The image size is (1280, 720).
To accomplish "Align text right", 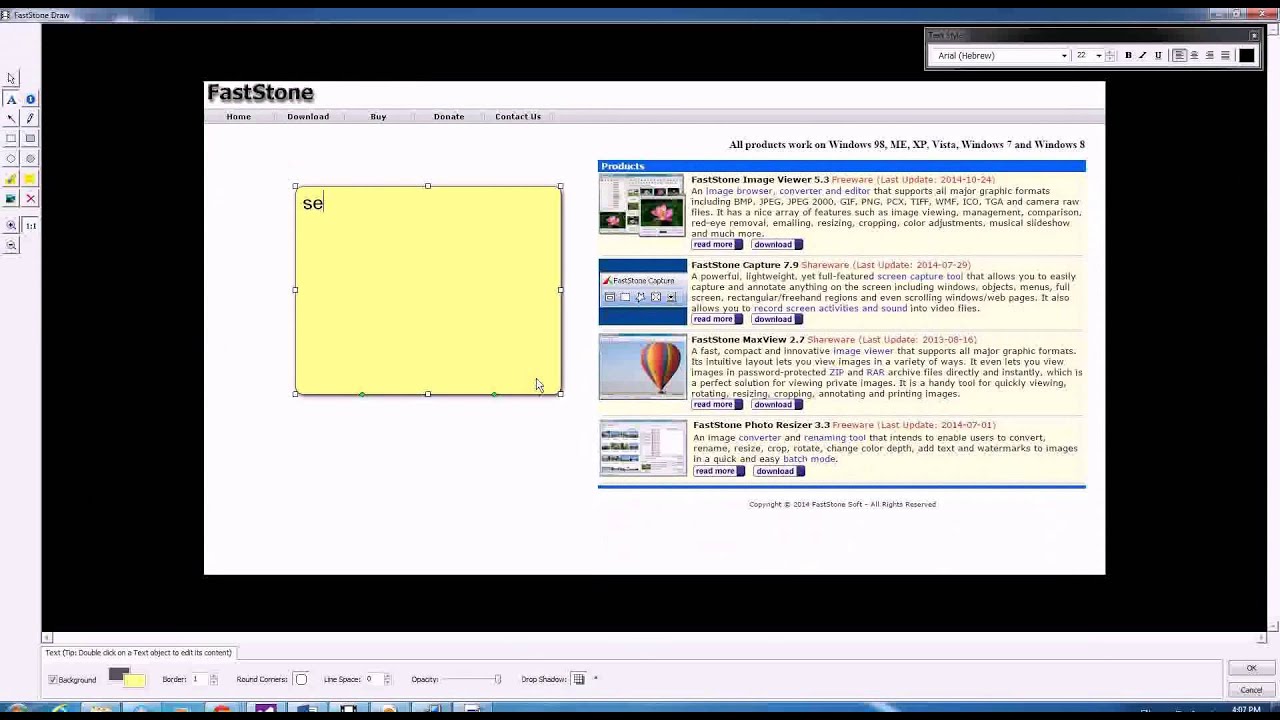I will (1209, 56).
